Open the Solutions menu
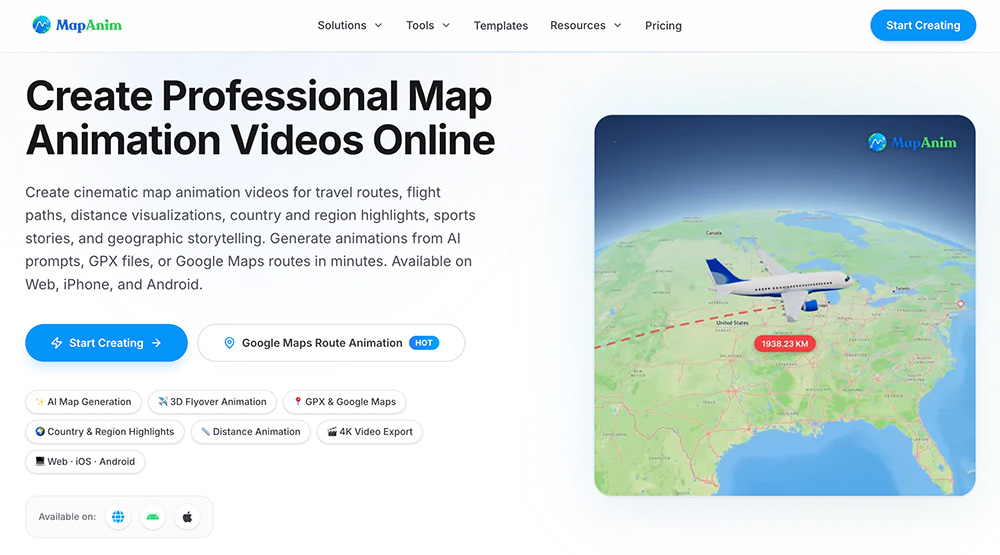Screen dimensions: 1000x555 point(350,26)
